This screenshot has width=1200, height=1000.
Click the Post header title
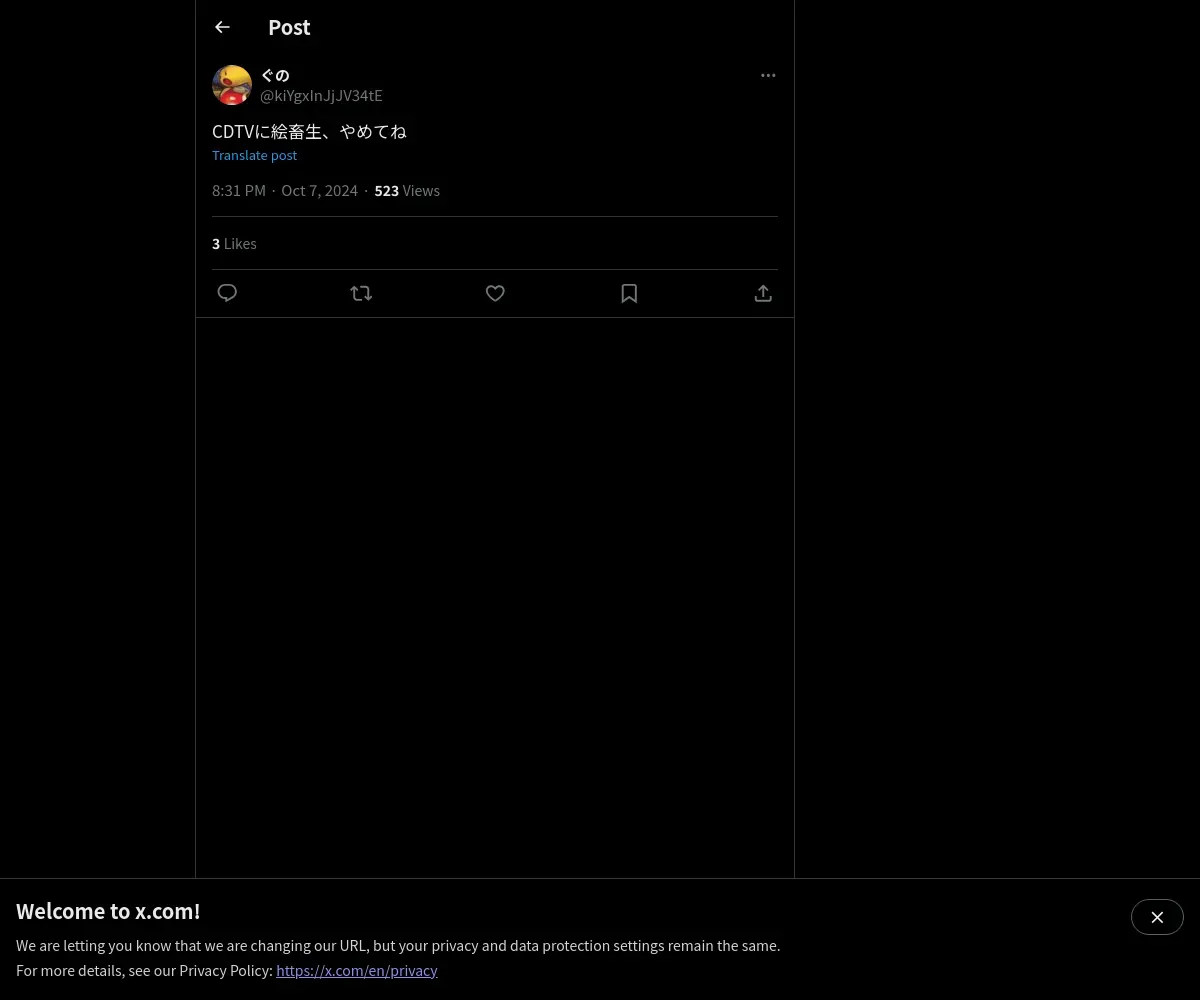point(289,27)
